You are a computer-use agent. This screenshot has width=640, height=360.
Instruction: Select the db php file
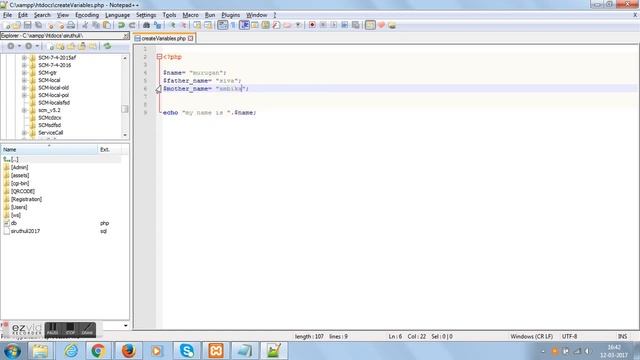coord(14,223)
